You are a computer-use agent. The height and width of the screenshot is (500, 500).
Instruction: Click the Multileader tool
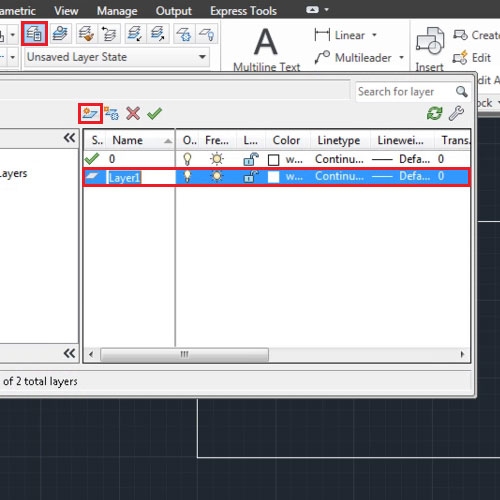pos(353,58)
